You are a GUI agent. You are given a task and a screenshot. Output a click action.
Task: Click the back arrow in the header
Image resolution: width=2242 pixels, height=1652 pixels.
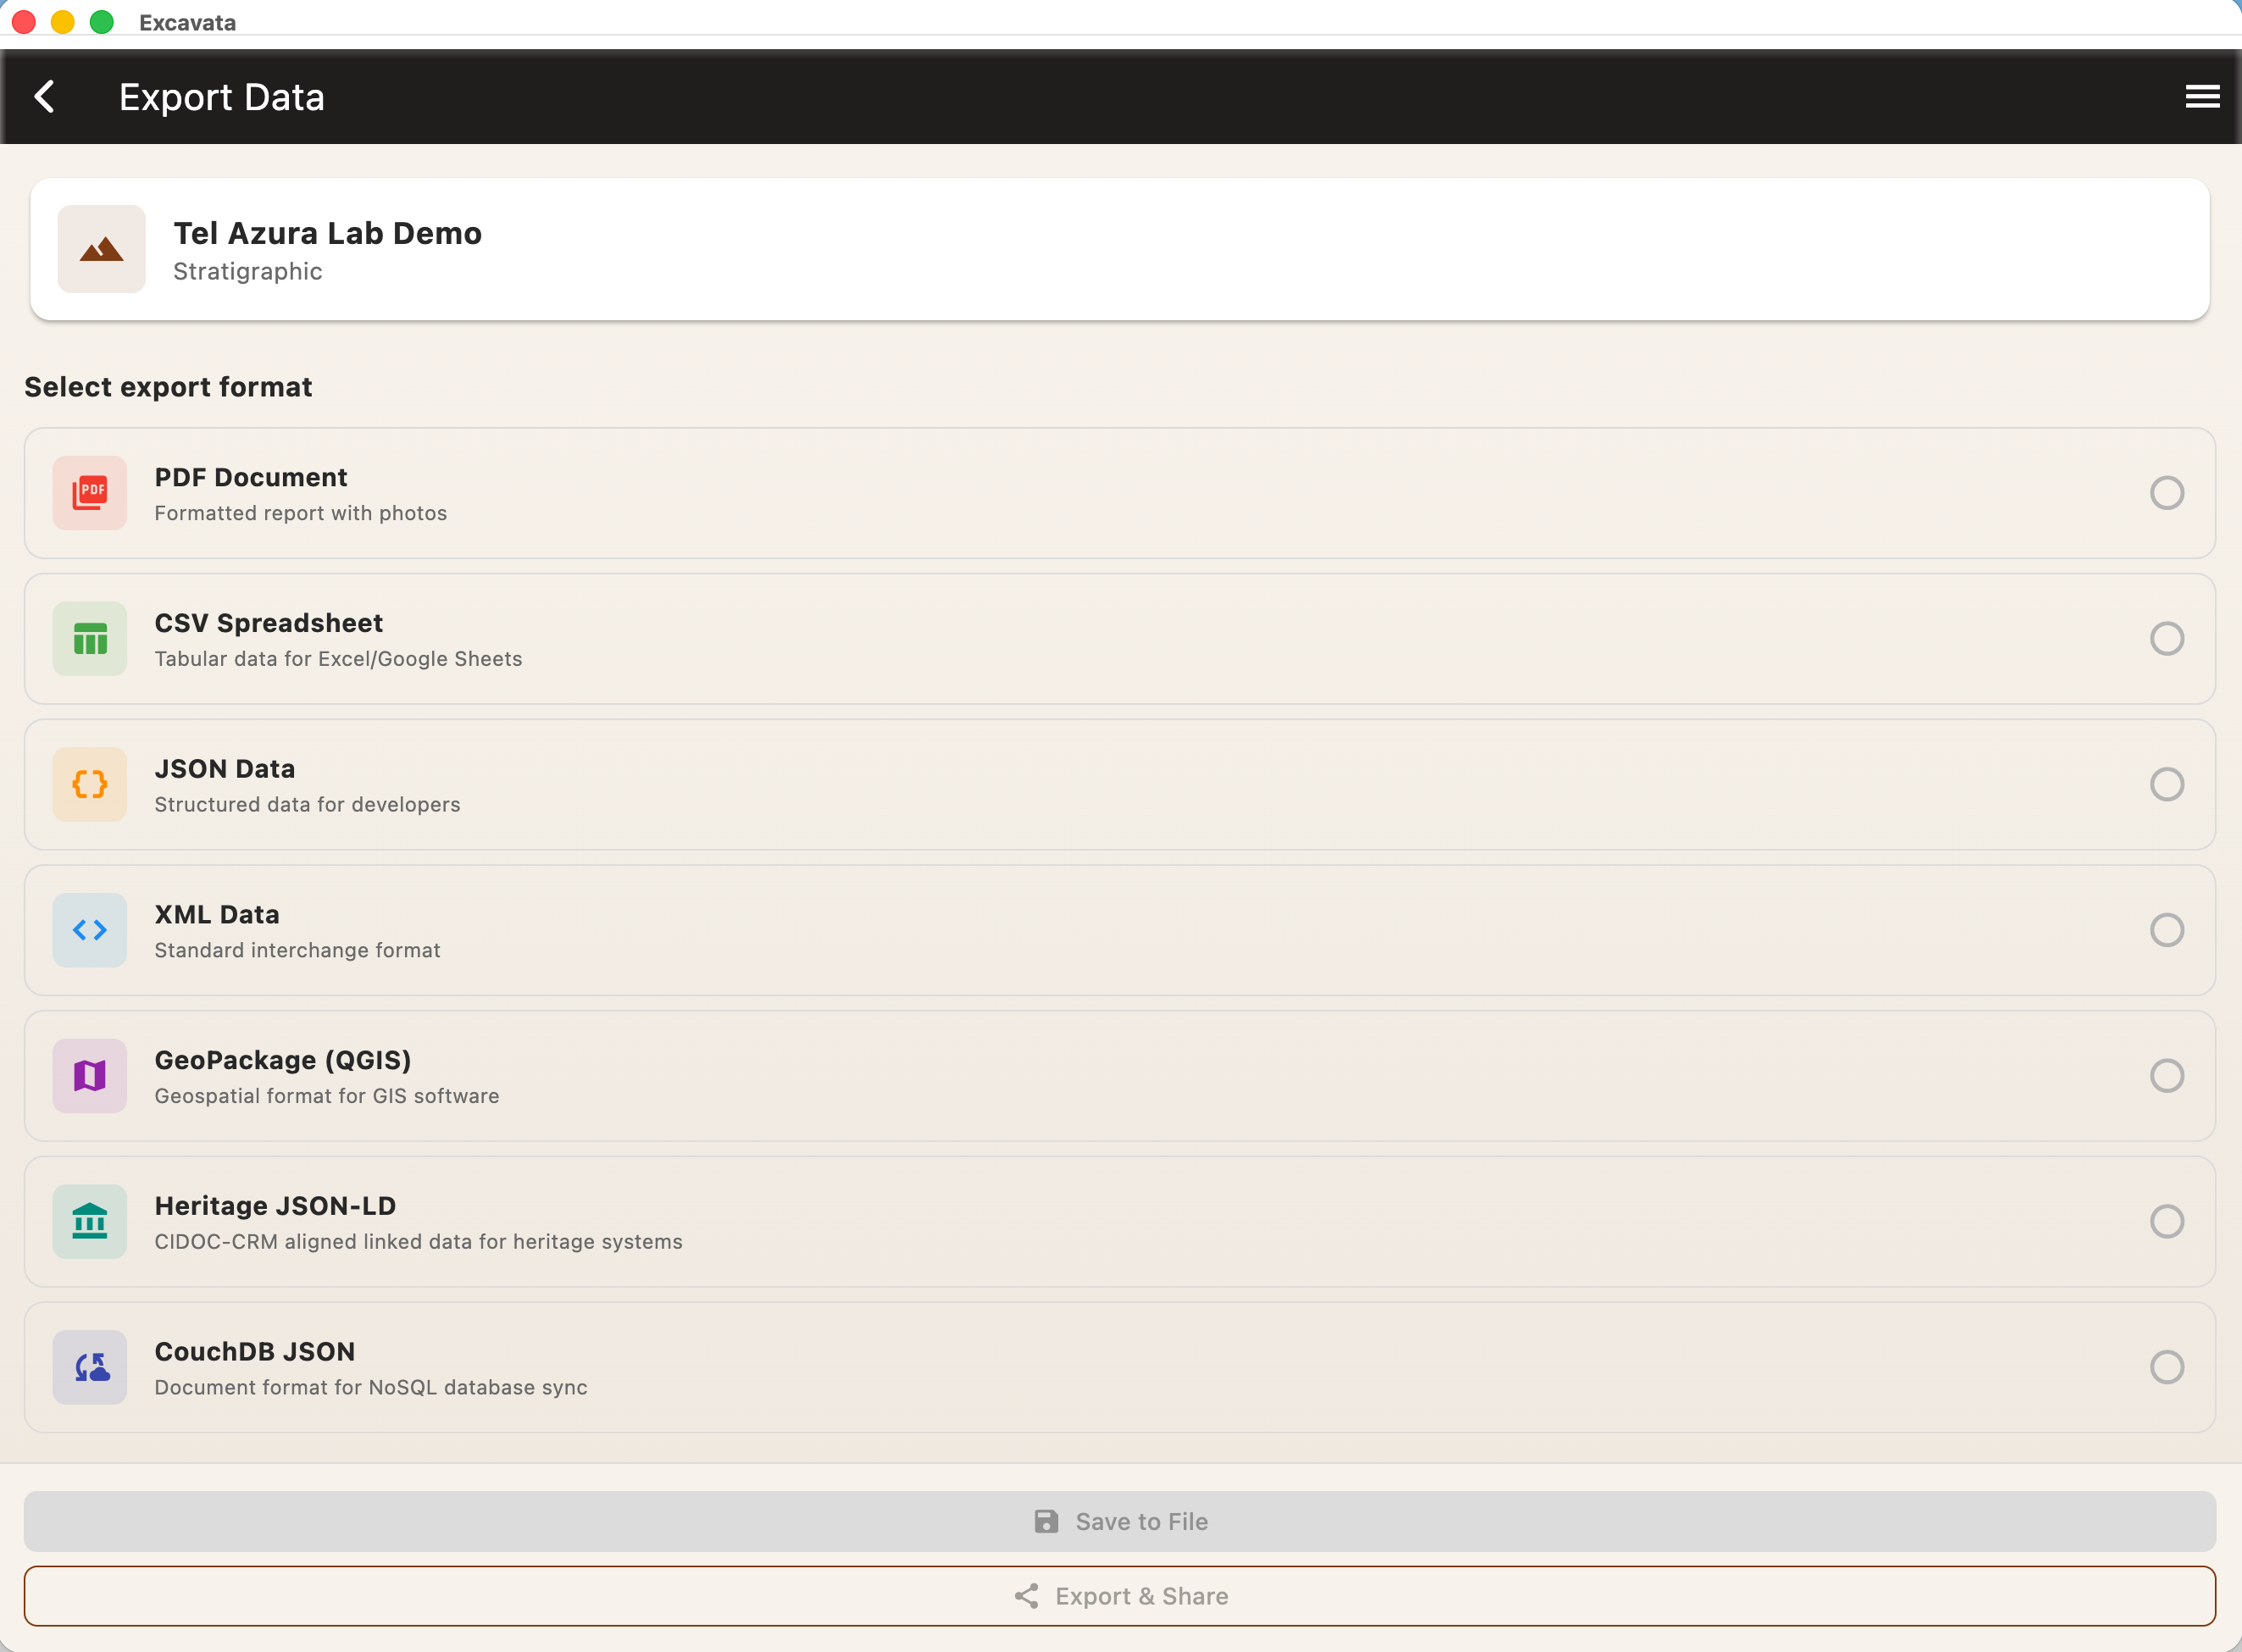pos(46,96)
